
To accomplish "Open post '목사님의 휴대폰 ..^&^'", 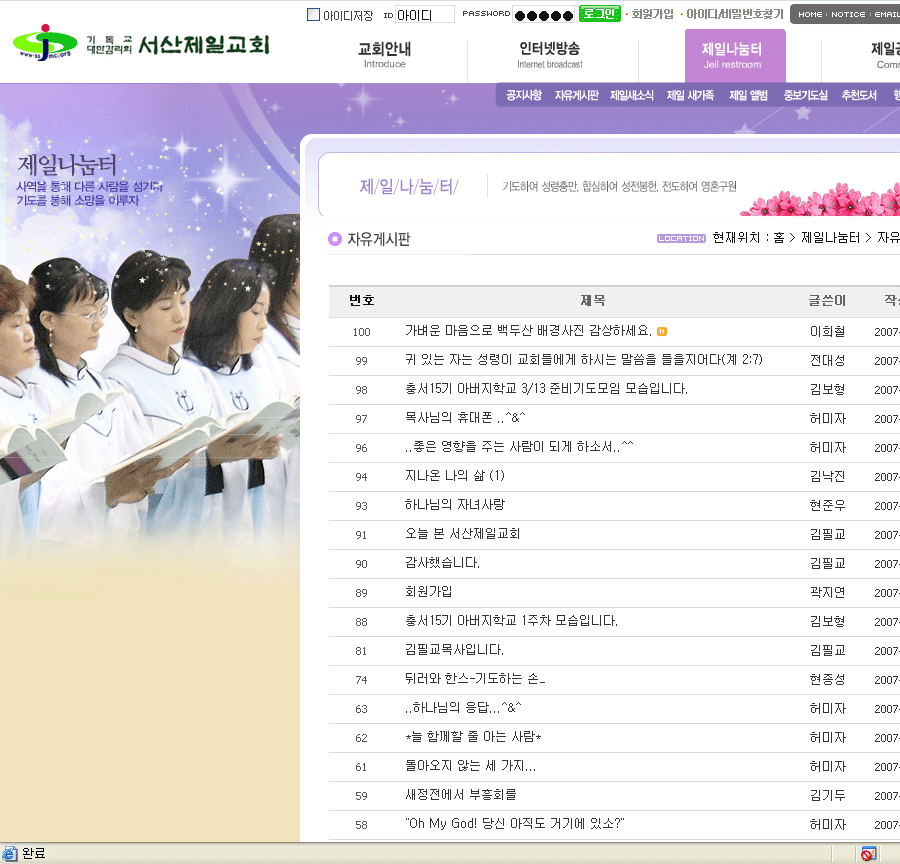I will pyautogui.click(x=465, y=418).
